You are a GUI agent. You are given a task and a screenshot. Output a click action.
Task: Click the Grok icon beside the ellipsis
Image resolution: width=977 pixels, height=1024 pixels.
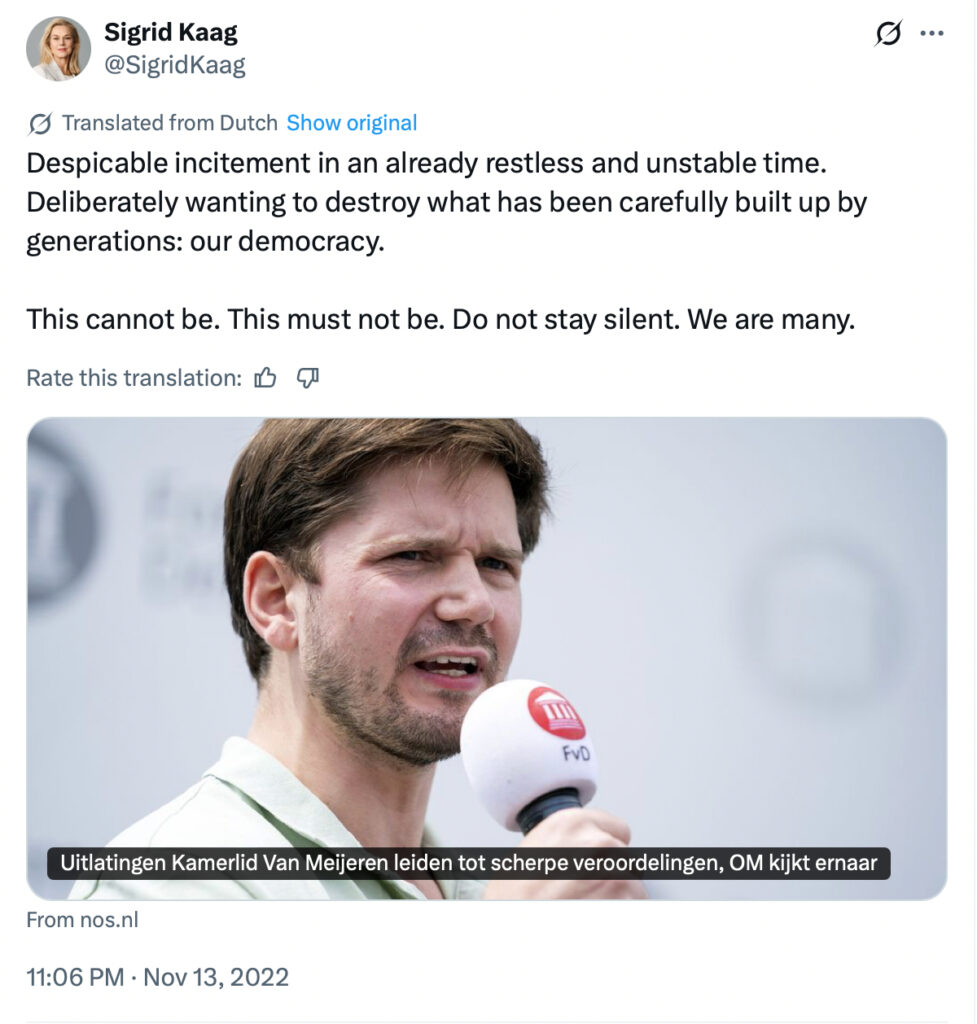point(887,34)
